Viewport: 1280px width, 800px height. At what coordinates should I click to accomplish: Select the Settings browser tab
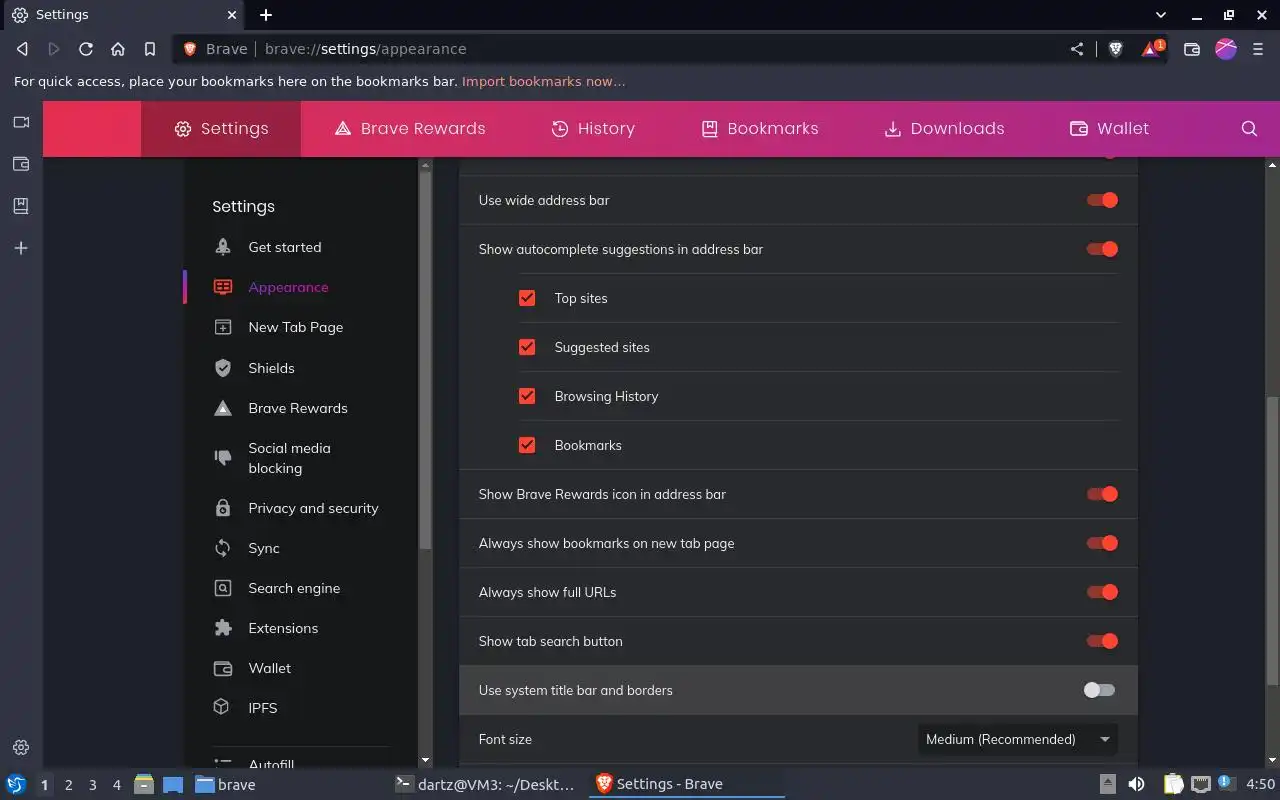coord(122,15)
